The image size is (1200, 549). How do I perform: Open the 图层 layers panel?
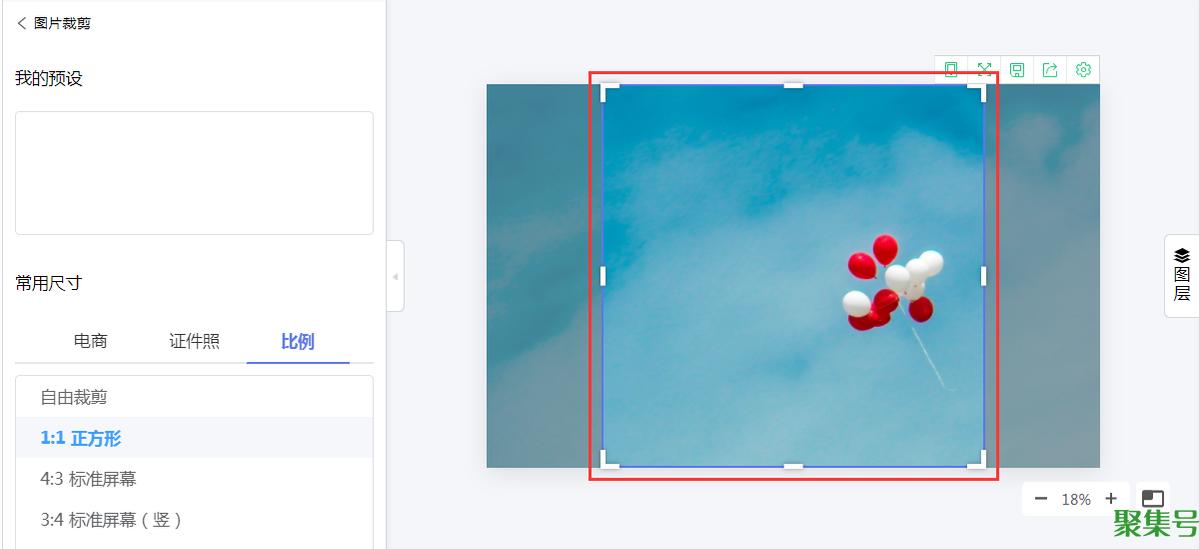point(1182,275)
